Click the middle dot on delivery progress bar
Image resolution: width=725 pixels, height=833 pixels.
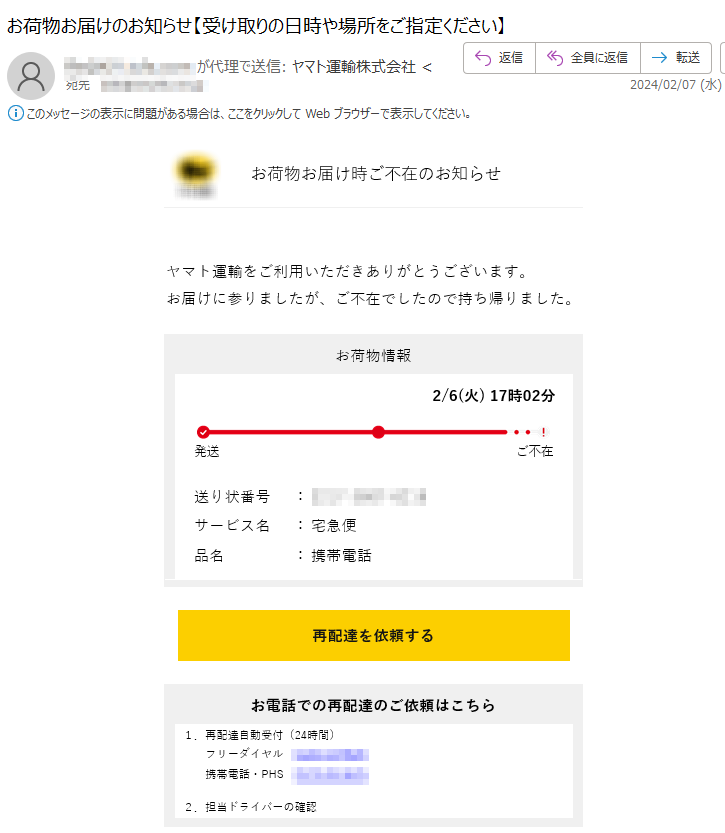tap(378, 432)
